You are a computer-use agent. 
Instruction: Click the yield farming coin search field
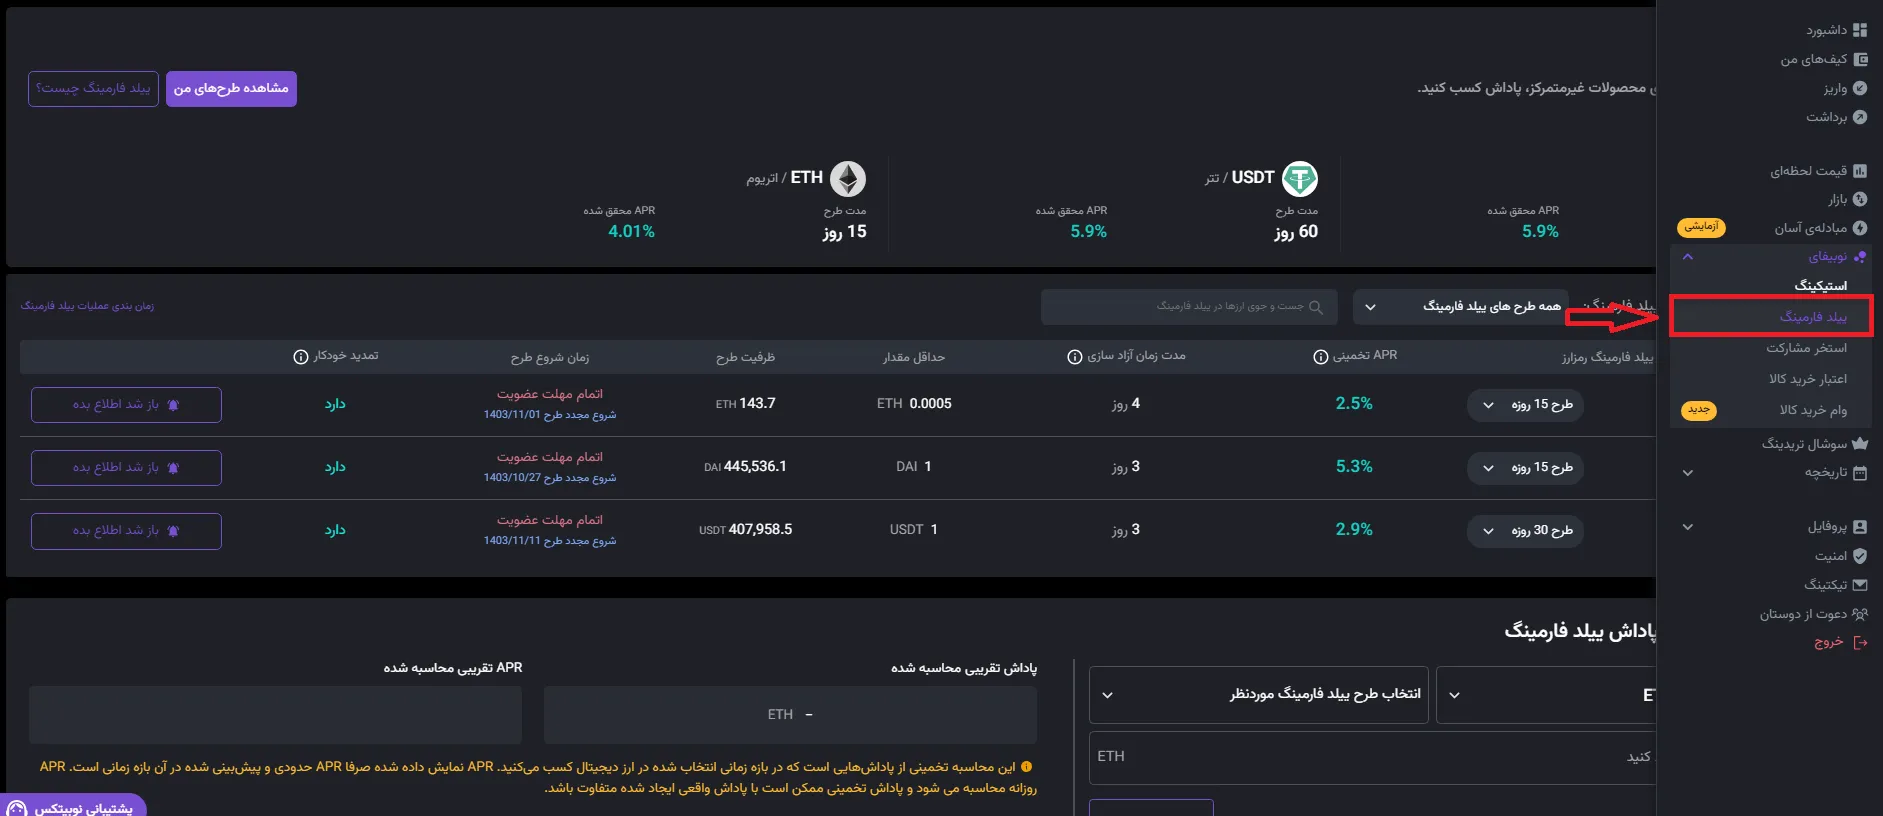[1189, 307]
